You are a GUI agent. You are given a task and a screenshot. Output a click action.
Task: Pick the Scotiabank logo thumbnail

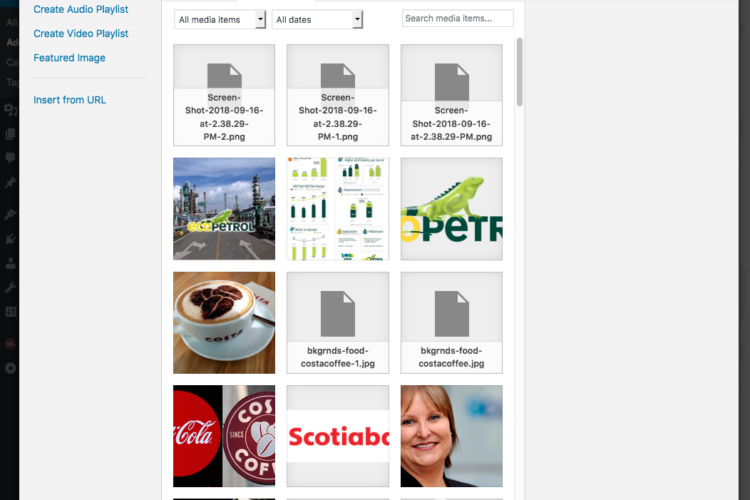338,436
